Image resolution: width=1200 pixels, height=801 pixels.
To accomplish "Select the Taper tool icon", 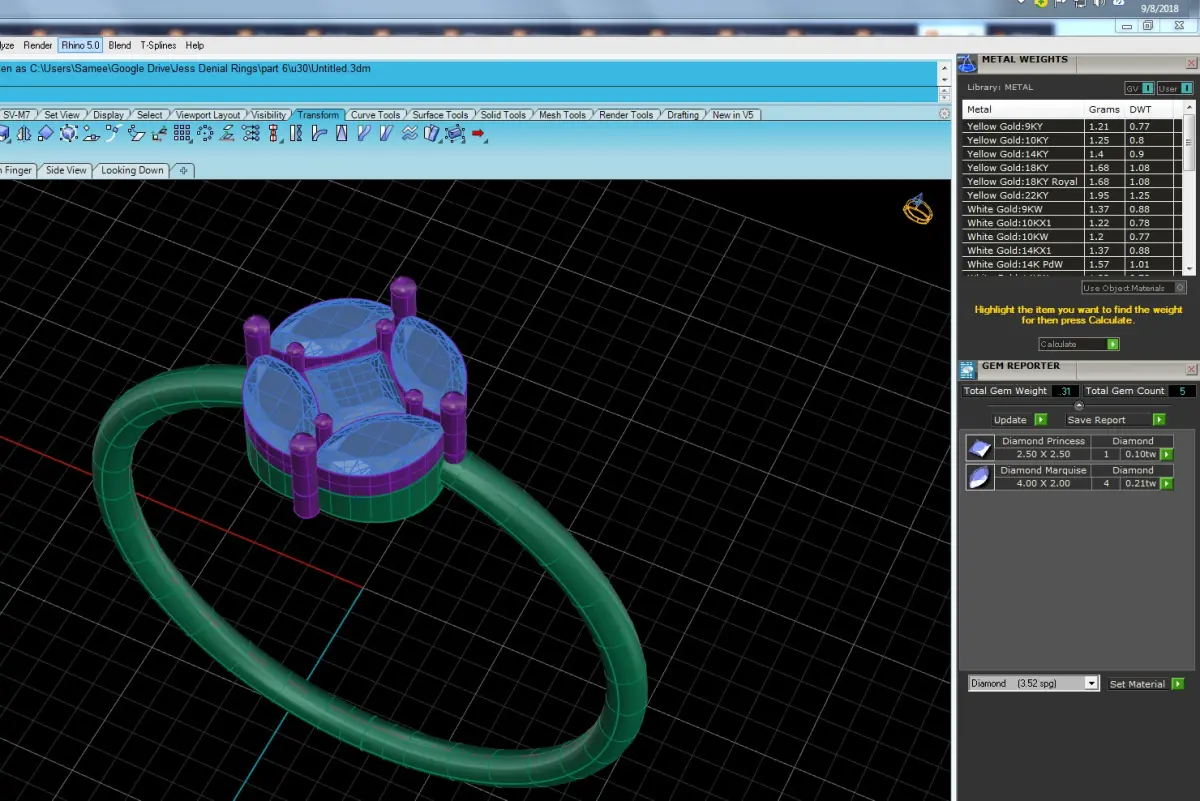I will (342, 133).
